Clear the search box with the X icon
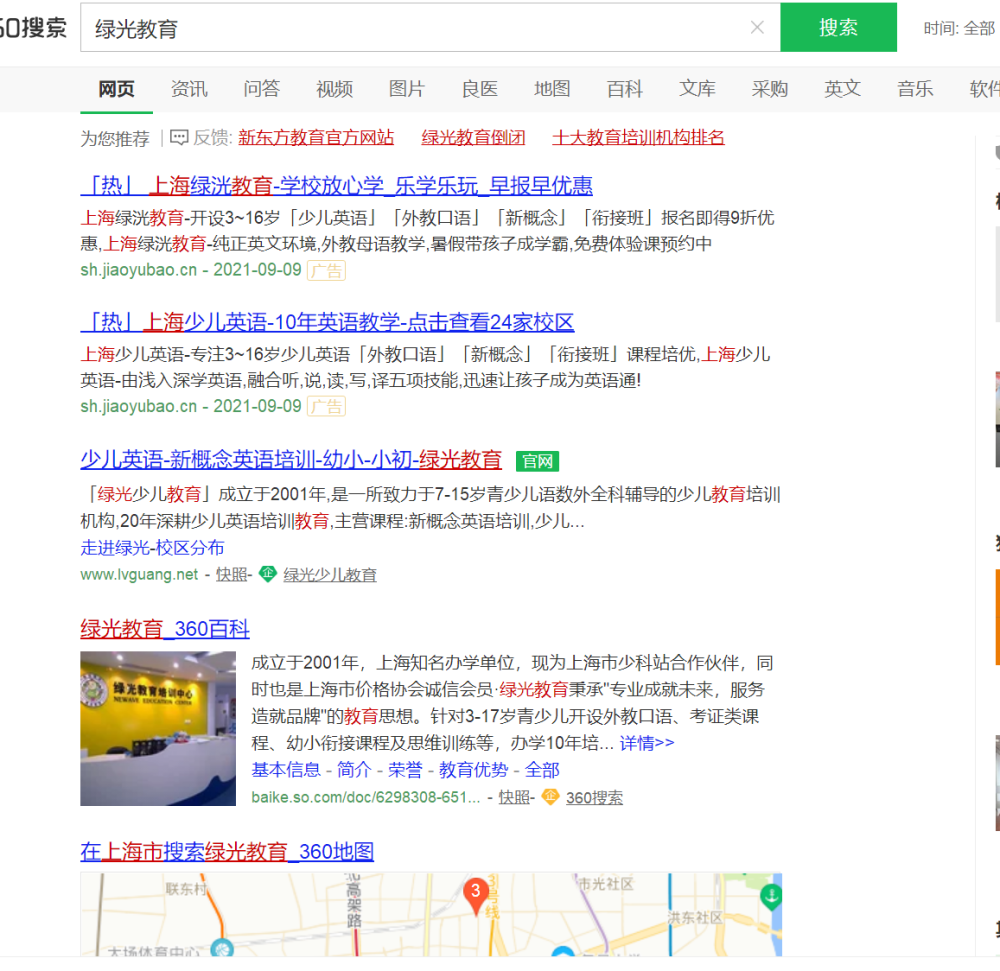The height and width of the screenshot is (971, 1000). tap(757, 27)
